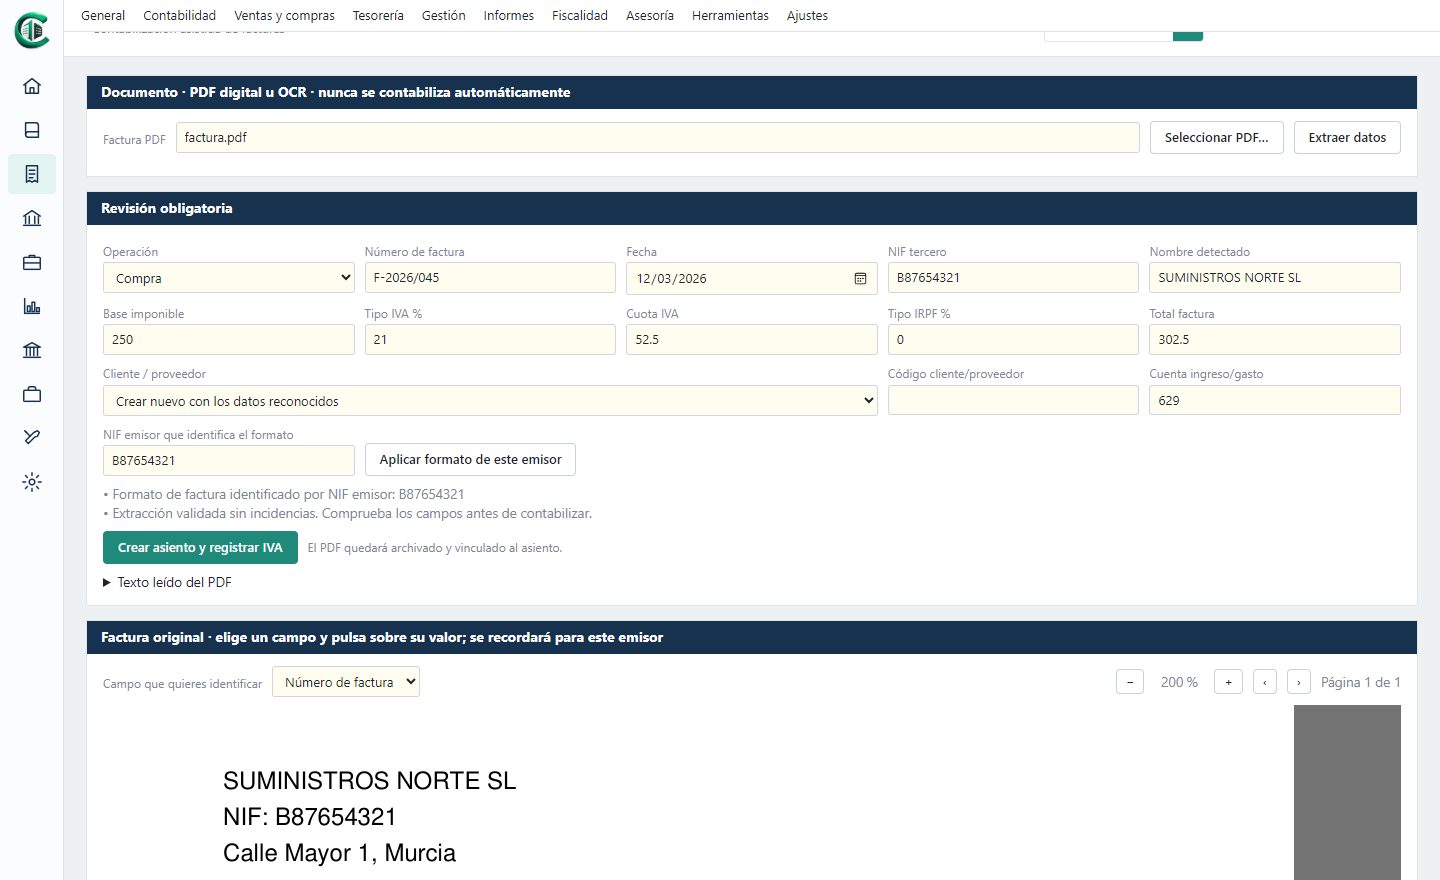Select the receipt invoice sidebar icon
This screenshot has height=880, width=1440.
(x=32, y=174)
